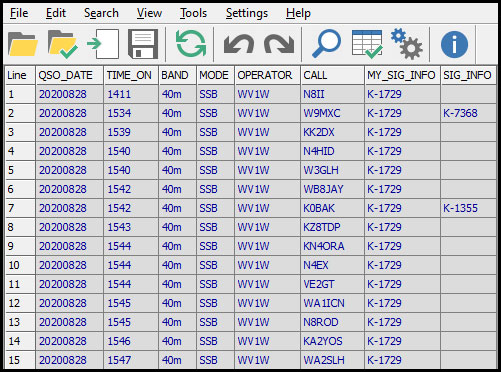Click the import page arrow icon

click(103, 44)
